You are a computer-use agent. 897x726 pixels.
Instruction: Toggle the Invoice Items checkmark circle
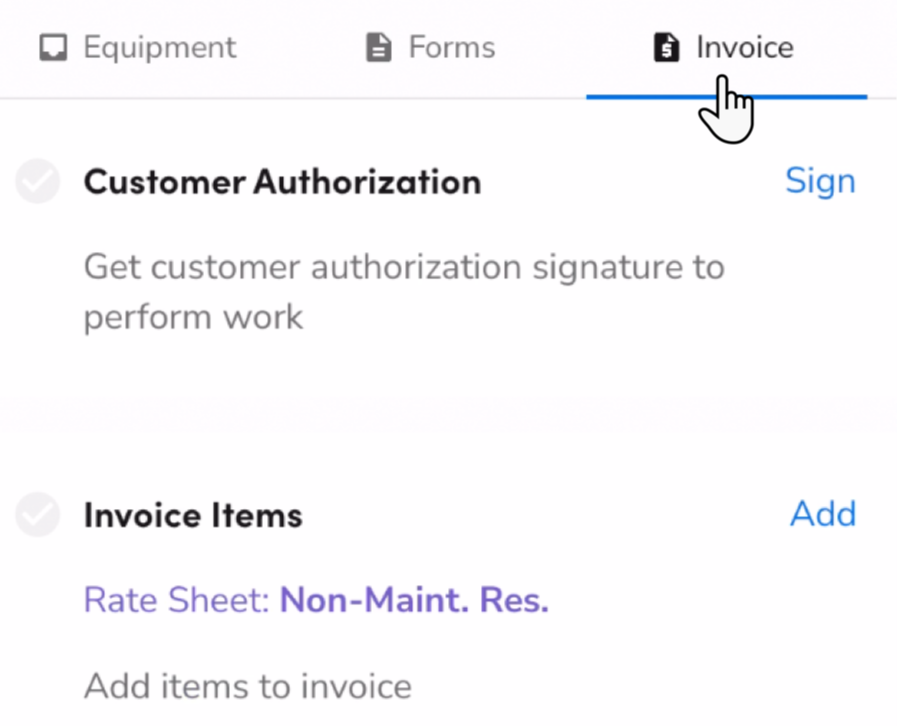coord(38,514)
